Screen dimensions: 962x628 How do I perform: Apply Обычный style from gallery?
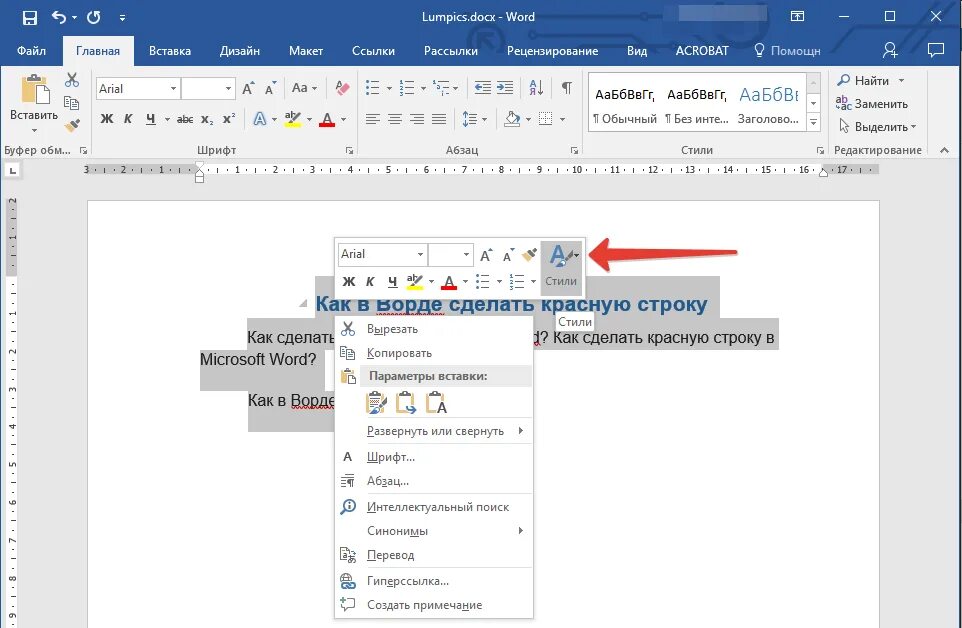625,105
